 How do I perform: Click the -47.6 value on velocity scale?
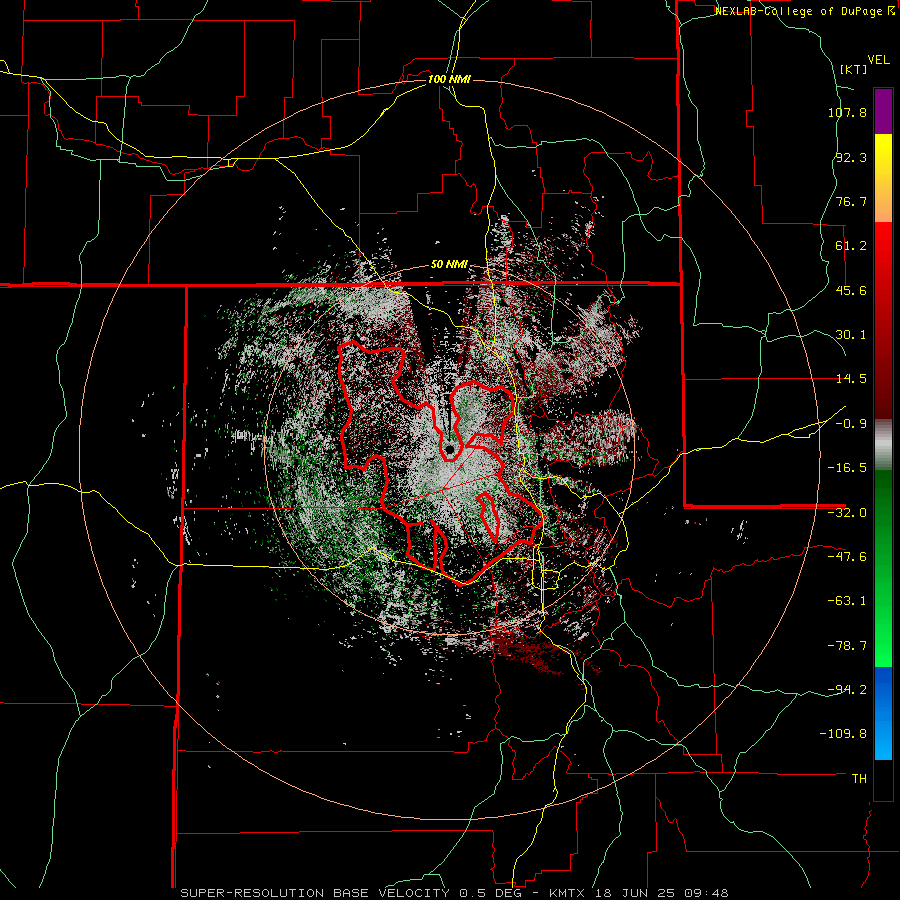(x=847, y=557)
